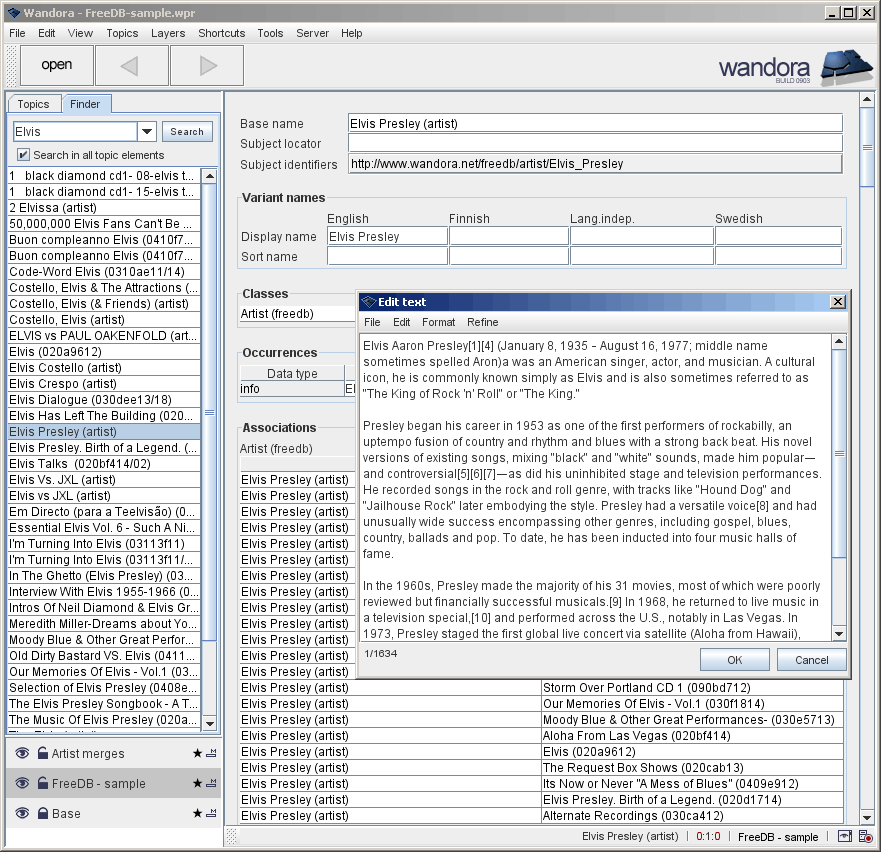Open the search field history dropdown
The height and width of the screenshot is (852, 881).
click(x=145, y=131)
